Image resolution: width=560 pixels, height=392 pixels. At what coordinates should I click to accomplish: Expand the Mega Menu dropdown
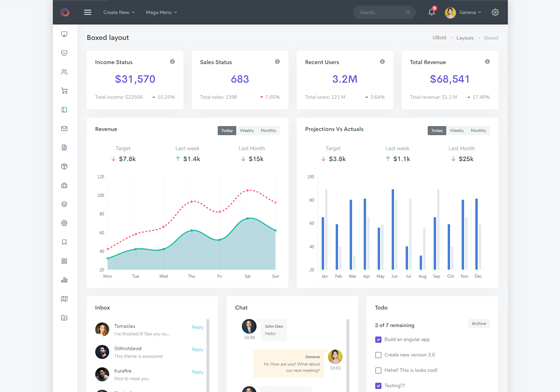(161, 12)
